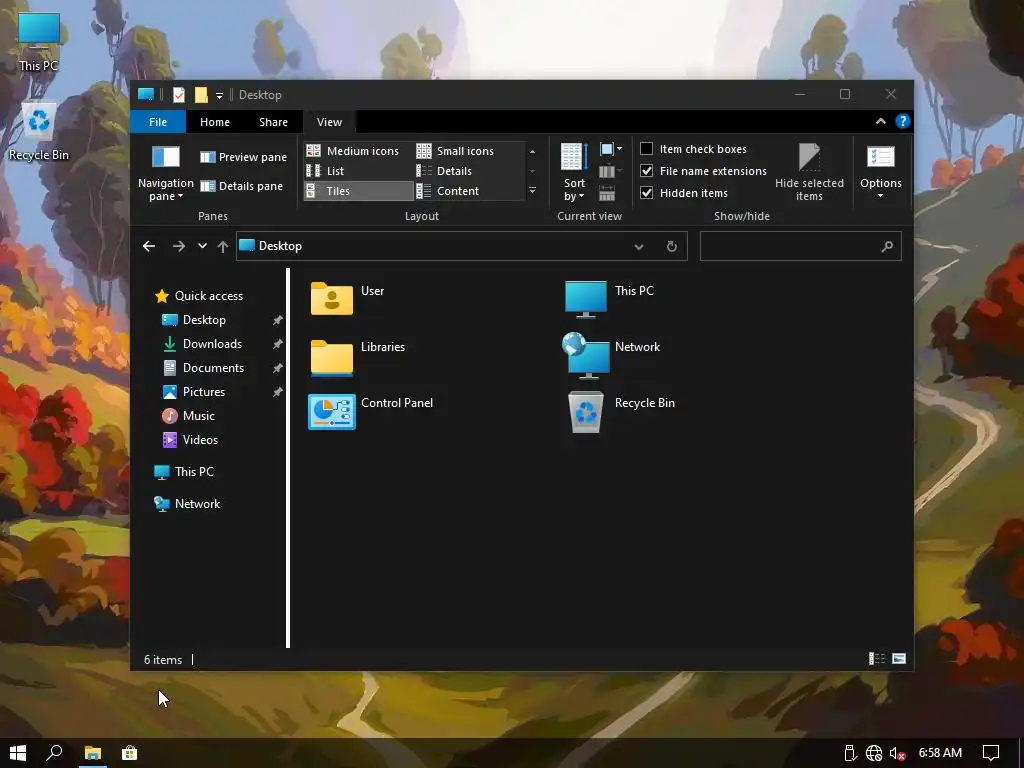Open Pictures in the sidebar
The image size is (1024, 768).
194,392
